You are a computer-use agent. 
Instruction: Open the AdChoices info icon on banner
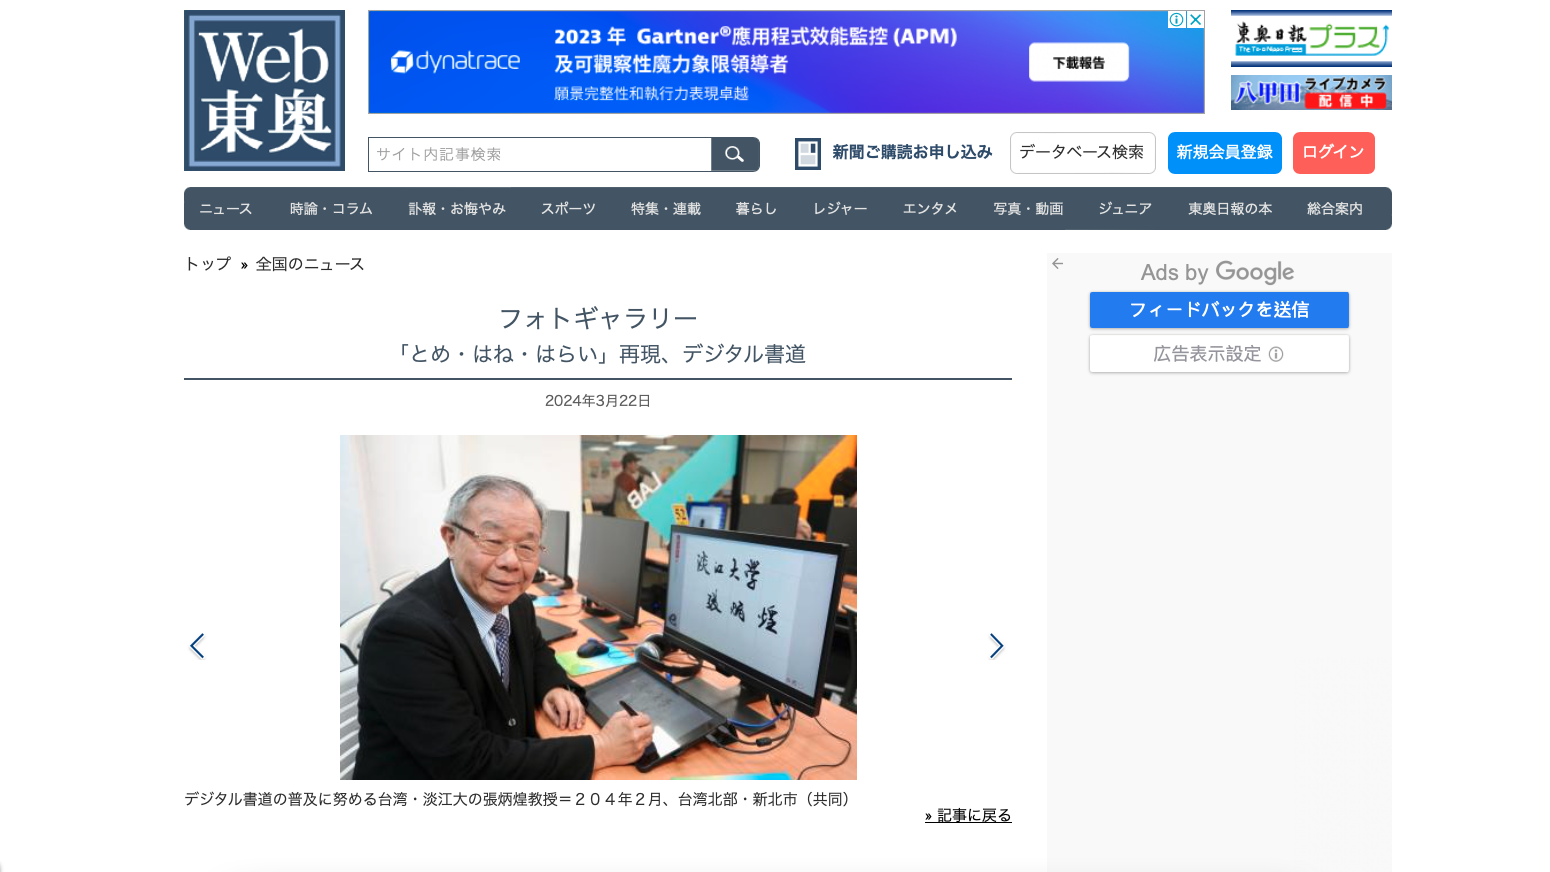click(x=1177, y=20)
